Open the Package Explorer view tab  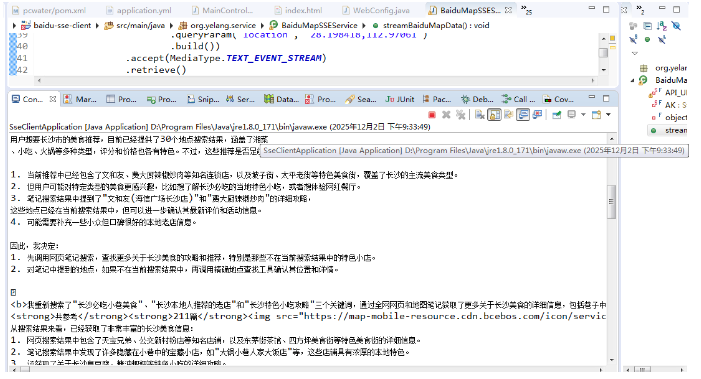[x=437, y=99]
